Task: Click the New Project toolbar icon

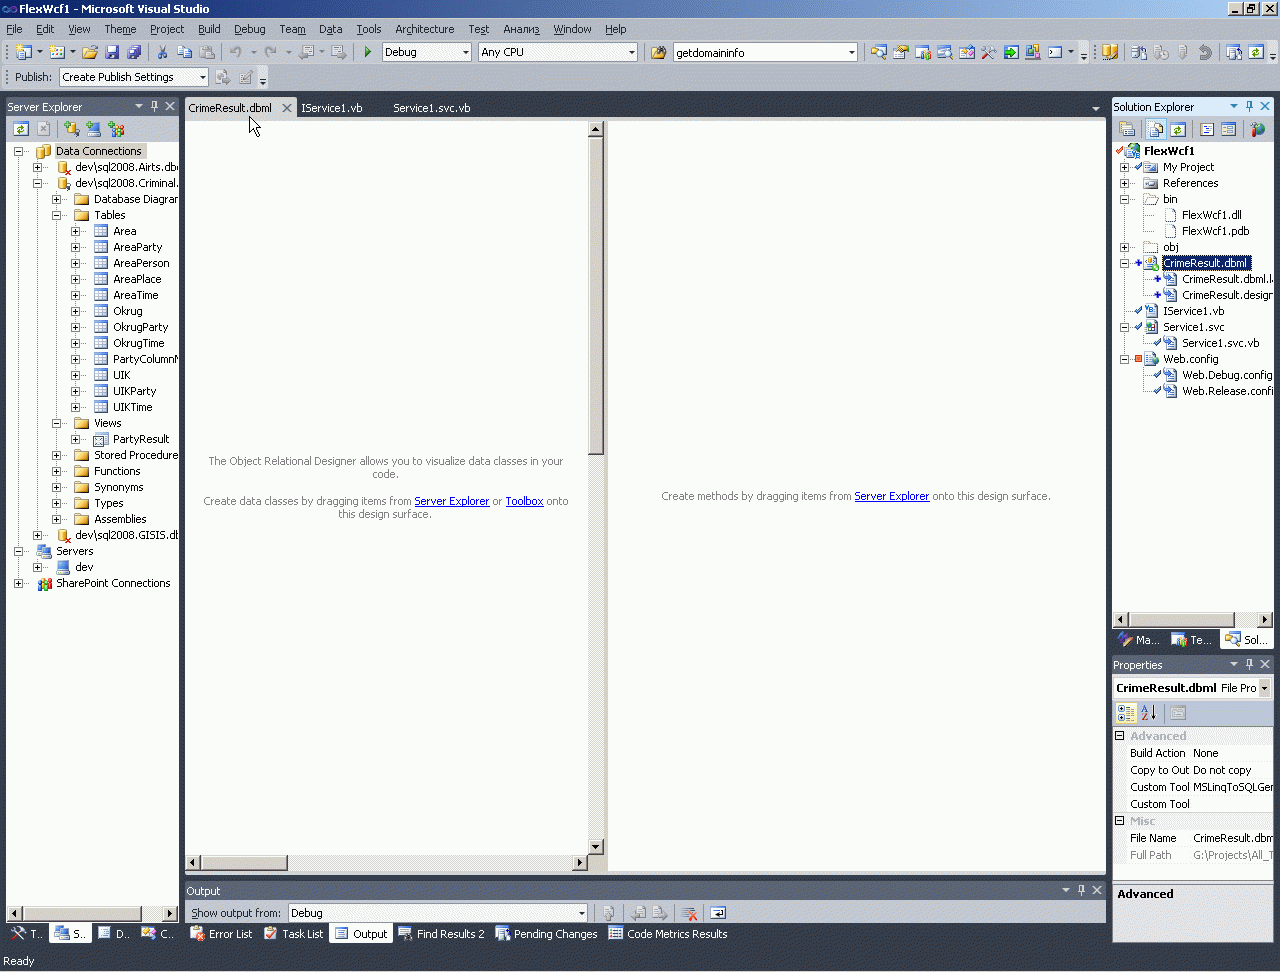Action: pos(23,52)
